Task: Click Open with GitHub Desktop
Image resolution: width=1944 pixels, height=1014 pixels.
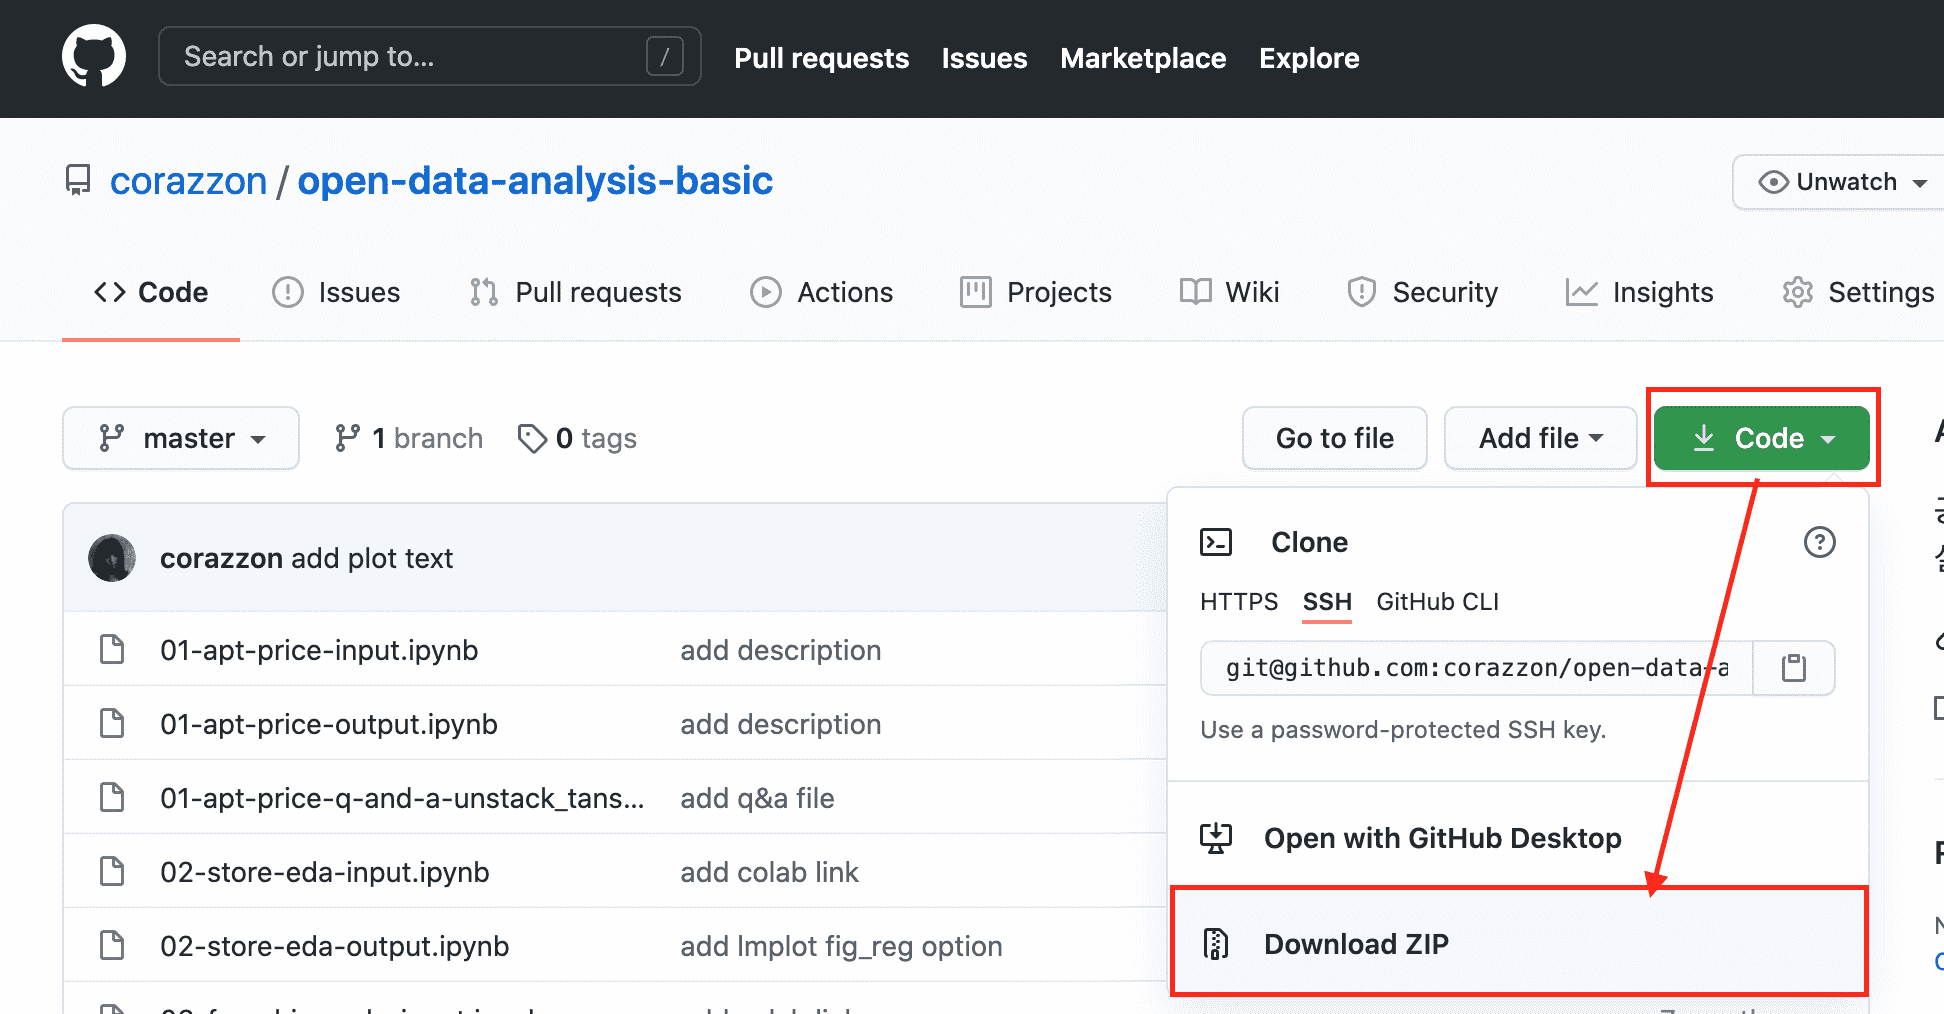Action: click(x=1518, y=838)
